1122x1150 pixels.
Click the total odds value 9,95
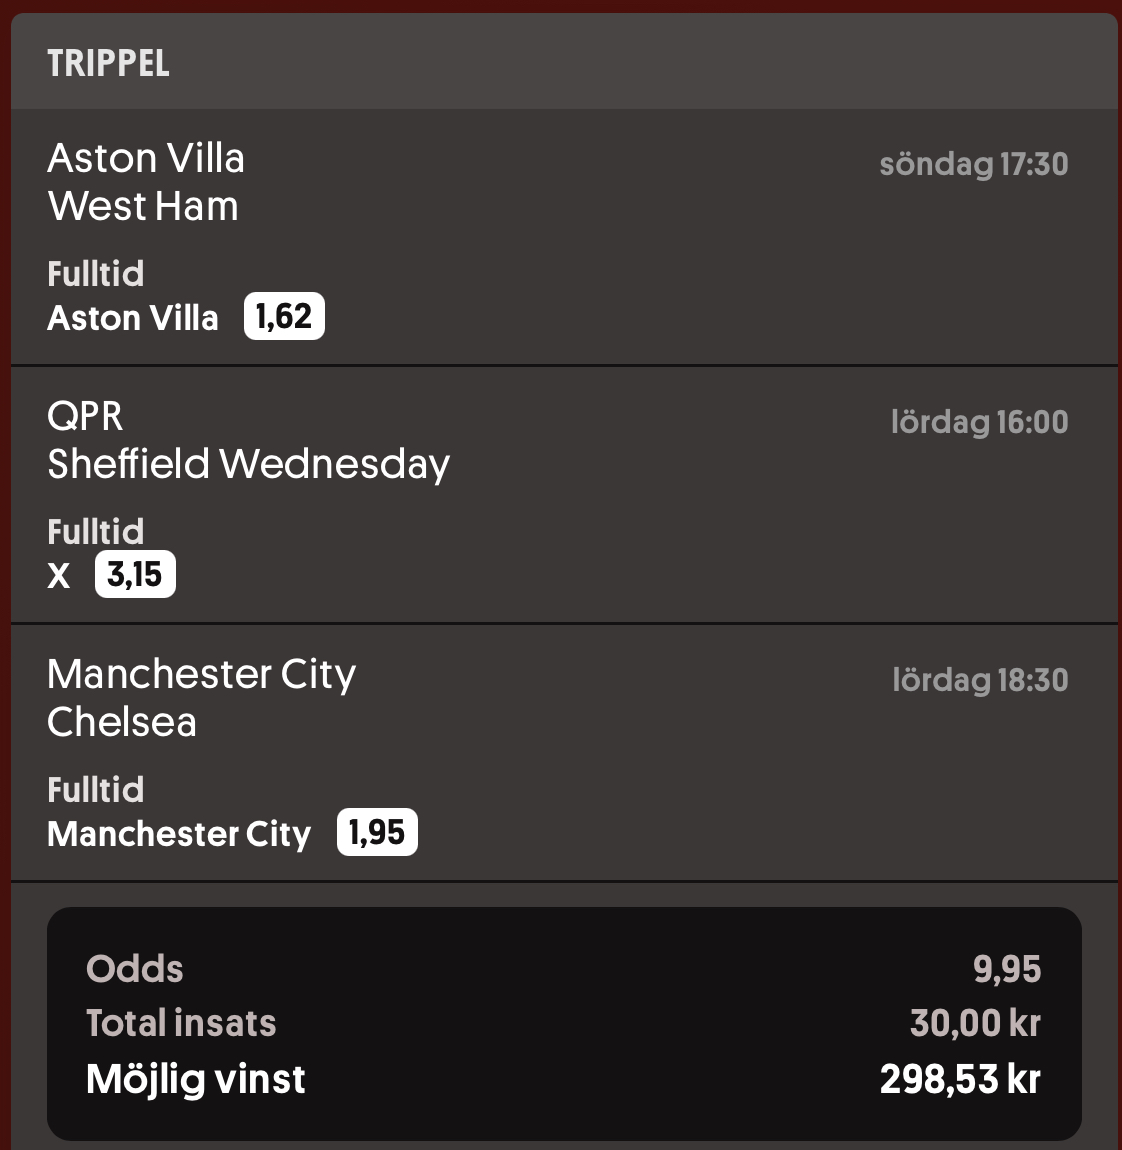pyautogui.click(x=1007, y=969)
